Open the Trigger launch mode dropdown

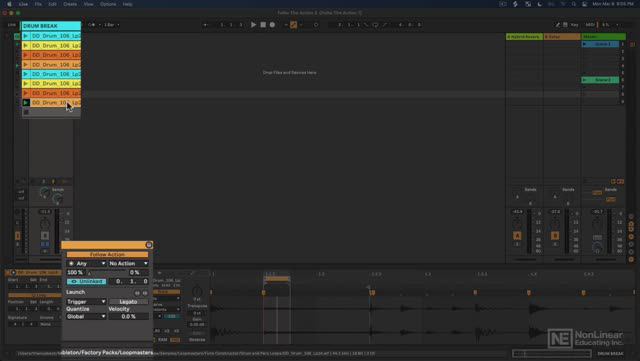tap(86, 301)
